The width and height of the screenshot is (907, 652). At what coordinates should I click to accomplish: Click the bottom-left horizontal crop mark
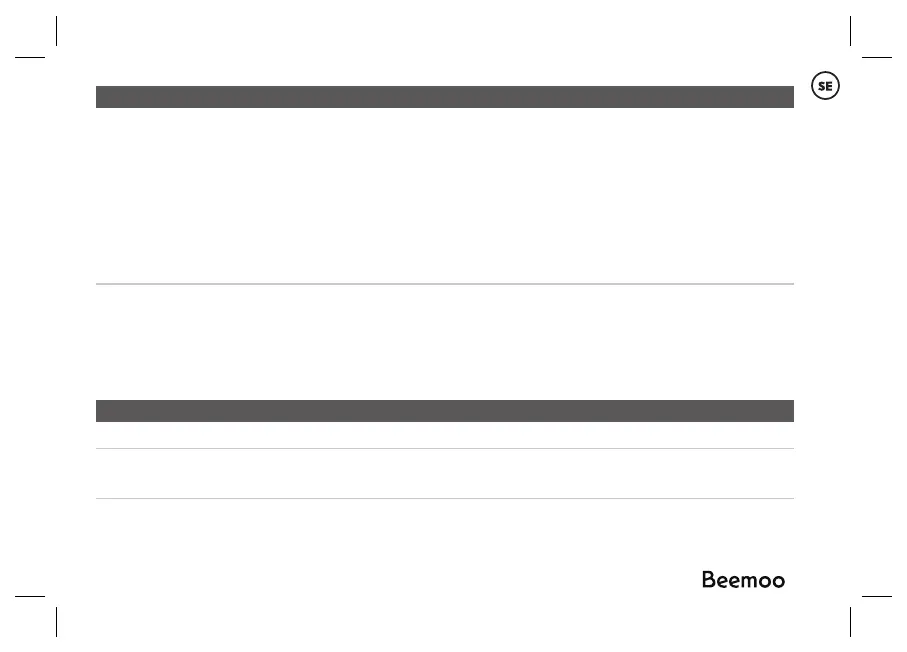pos(31,594)
